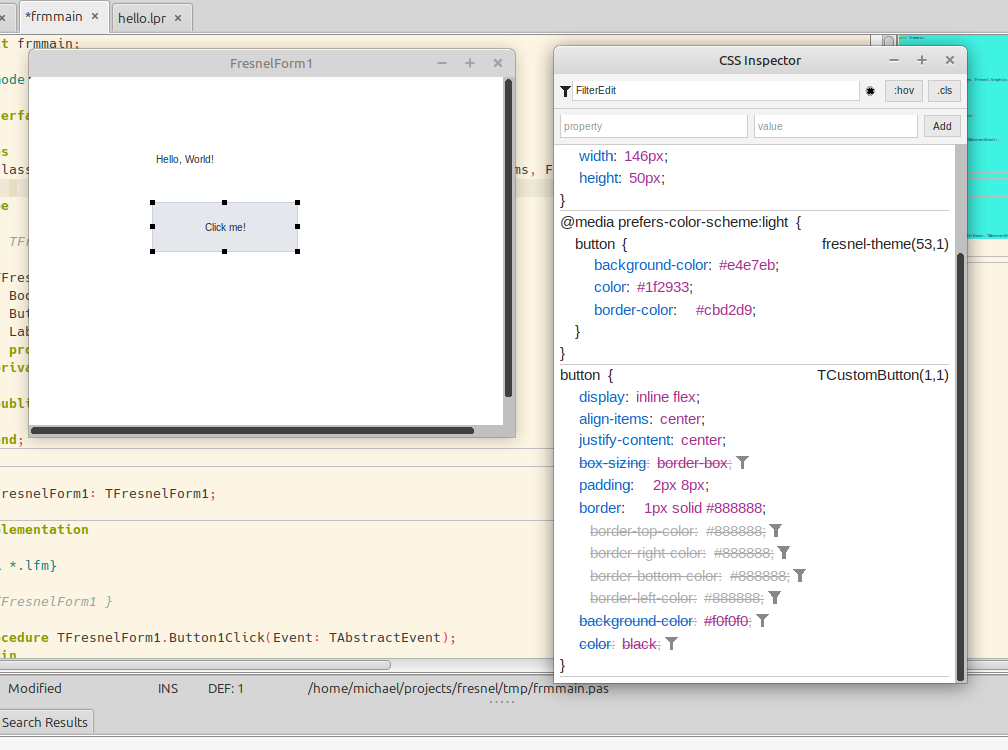Click the display value inline flex

click(665, 397)
